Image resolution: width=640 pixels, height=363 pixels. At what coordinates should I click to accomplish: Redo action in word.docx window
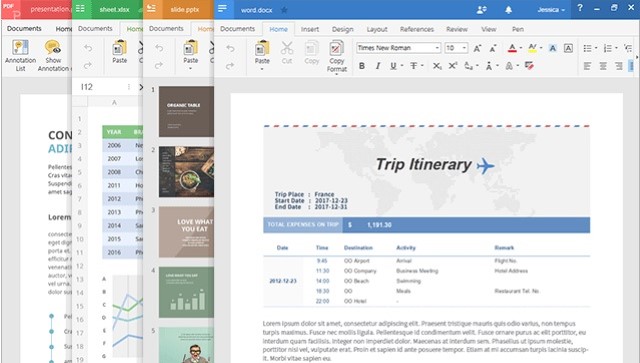231,66
